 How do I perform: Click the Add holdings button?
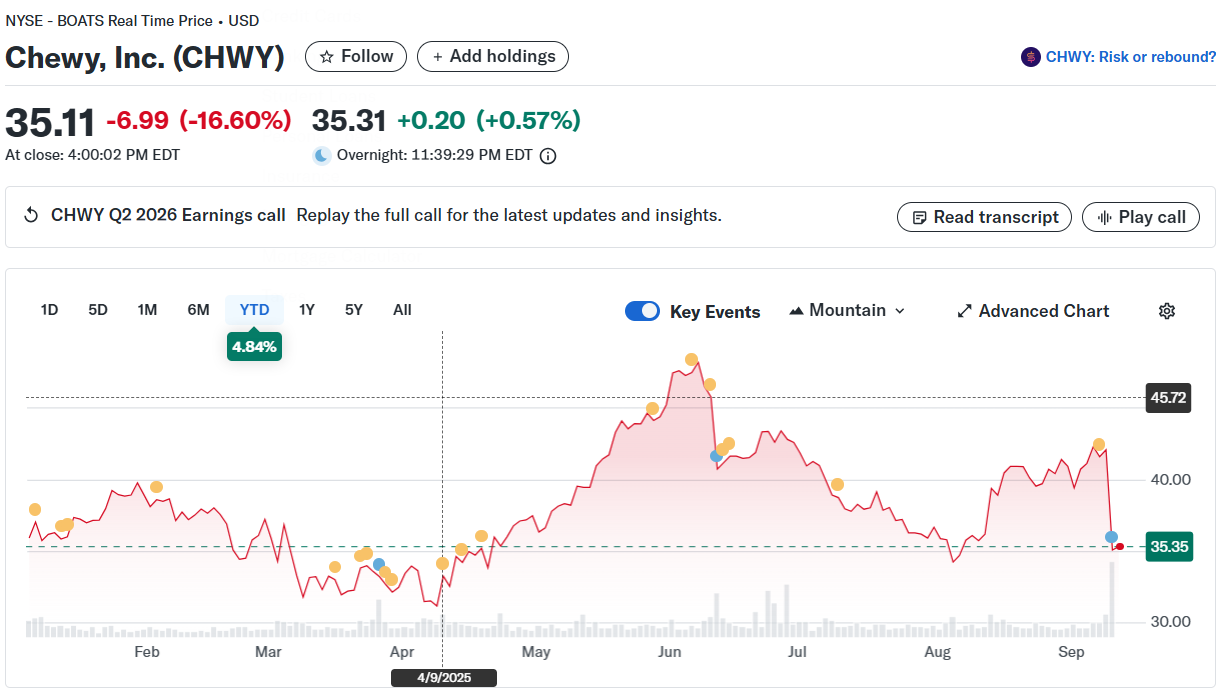pyautogui.click(x=493, y=57)
